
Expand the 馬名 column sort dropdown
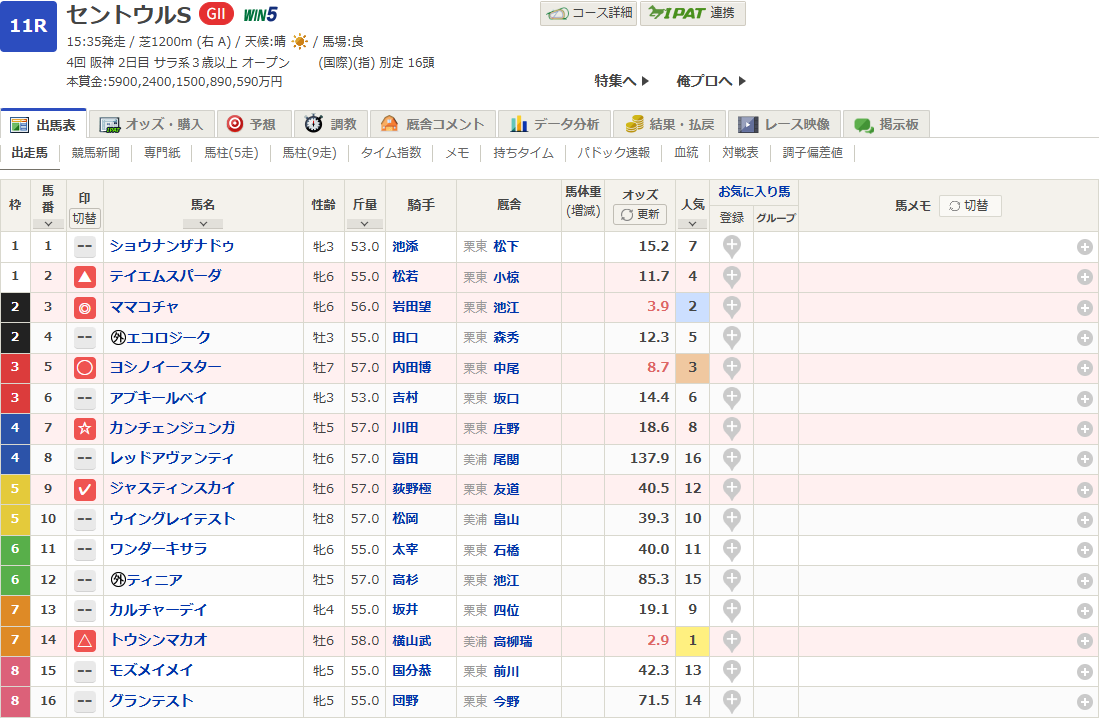[x=203, y=224]
